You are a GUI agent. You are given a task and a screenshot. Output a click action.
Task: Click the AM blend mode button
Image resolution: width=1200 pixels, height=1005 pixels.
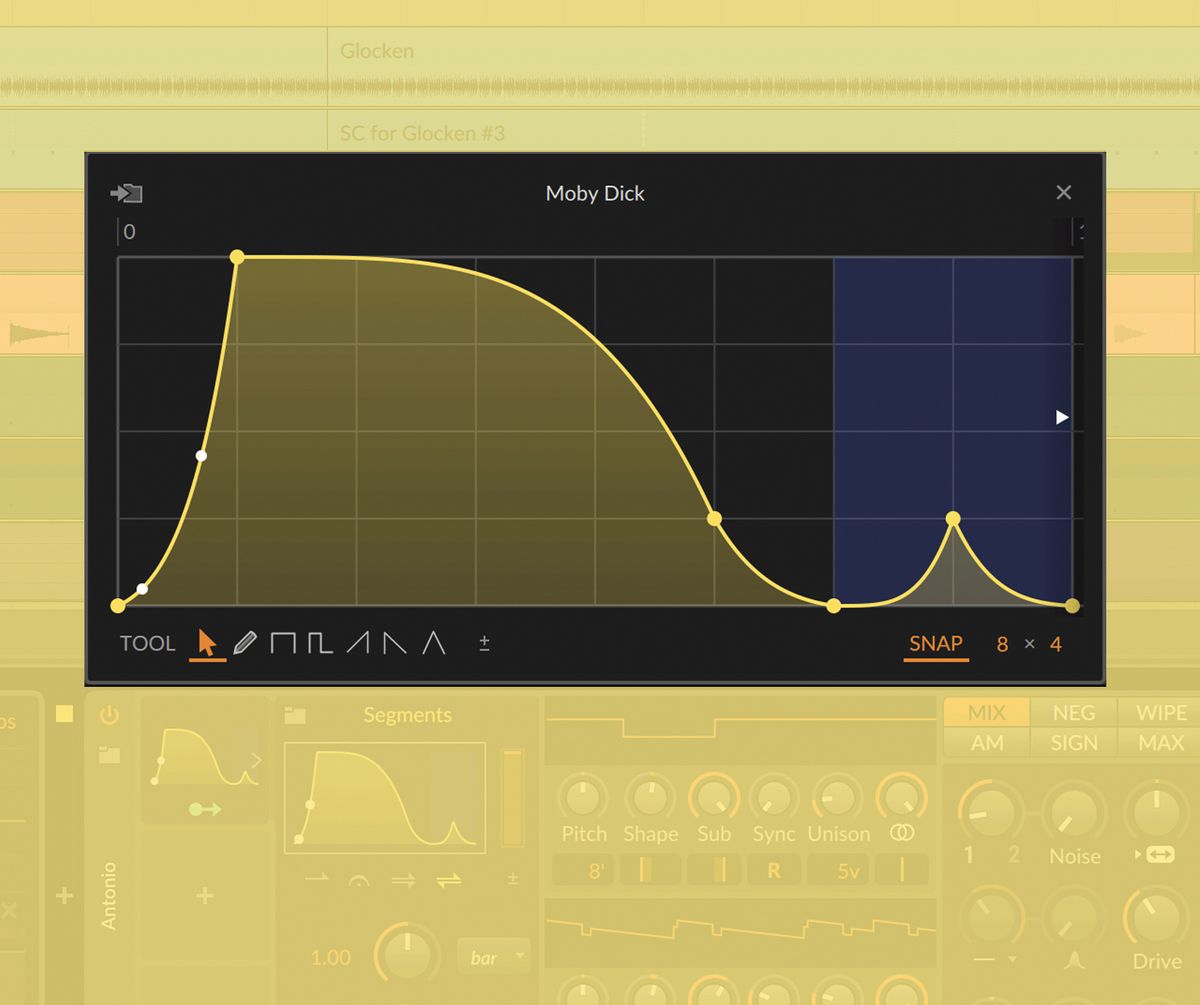click(990, 743)
